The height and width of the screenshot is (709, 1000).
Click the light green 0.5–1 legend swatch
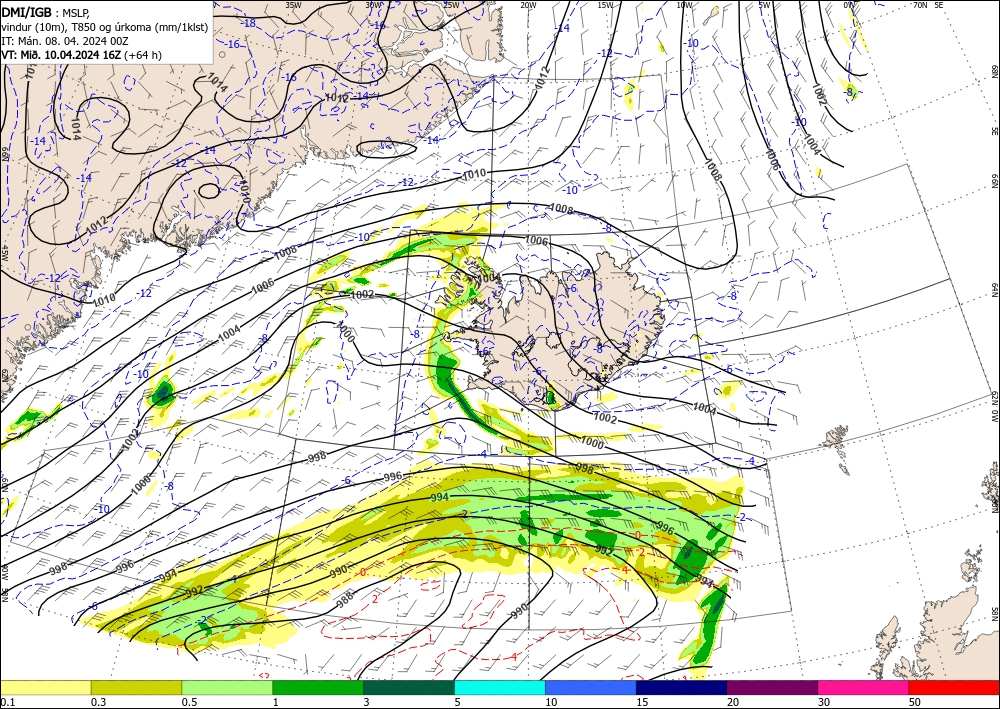227,687
